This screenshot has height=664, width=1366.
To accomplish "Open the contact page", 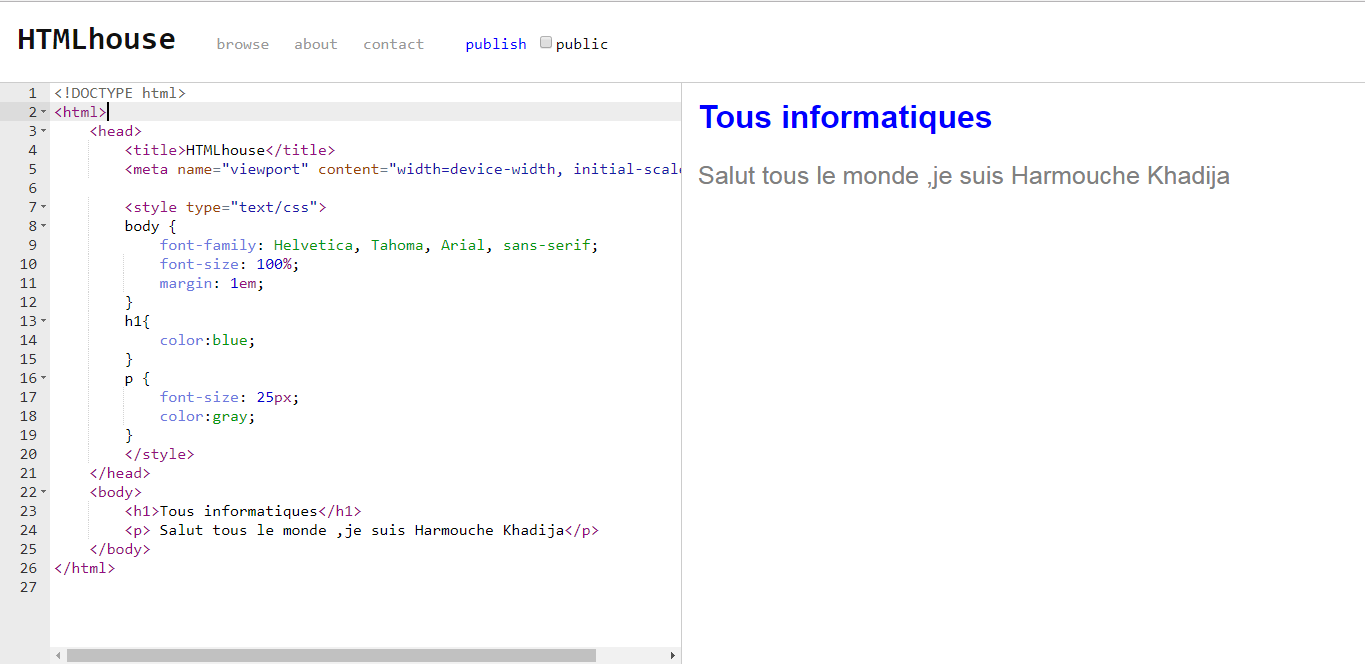I will (393, 44).
